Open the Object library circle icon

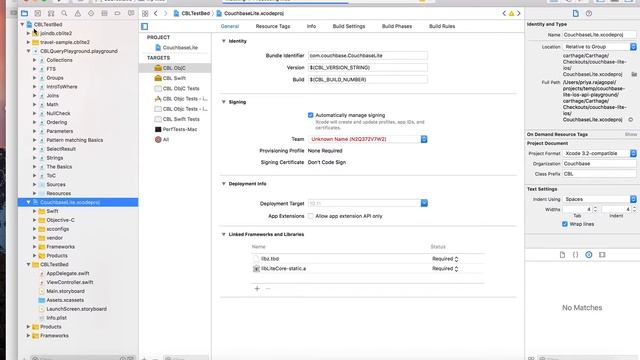589,255
